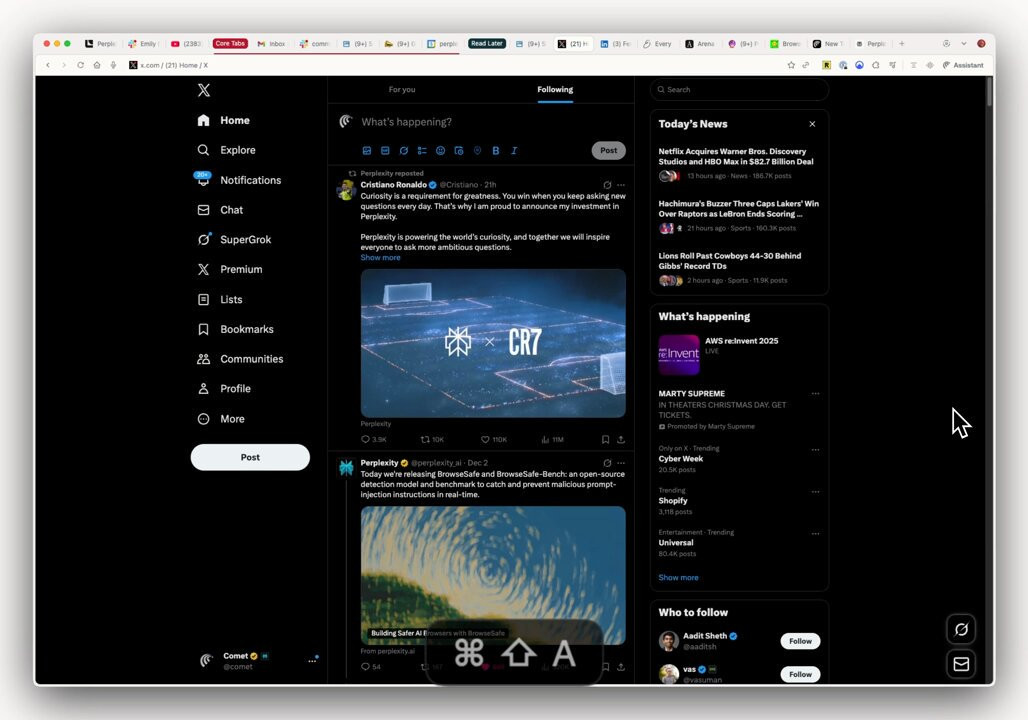Click Show more on Cristiano's post text
Viewport: 1028px width, 720px height.
coord(380,258)
